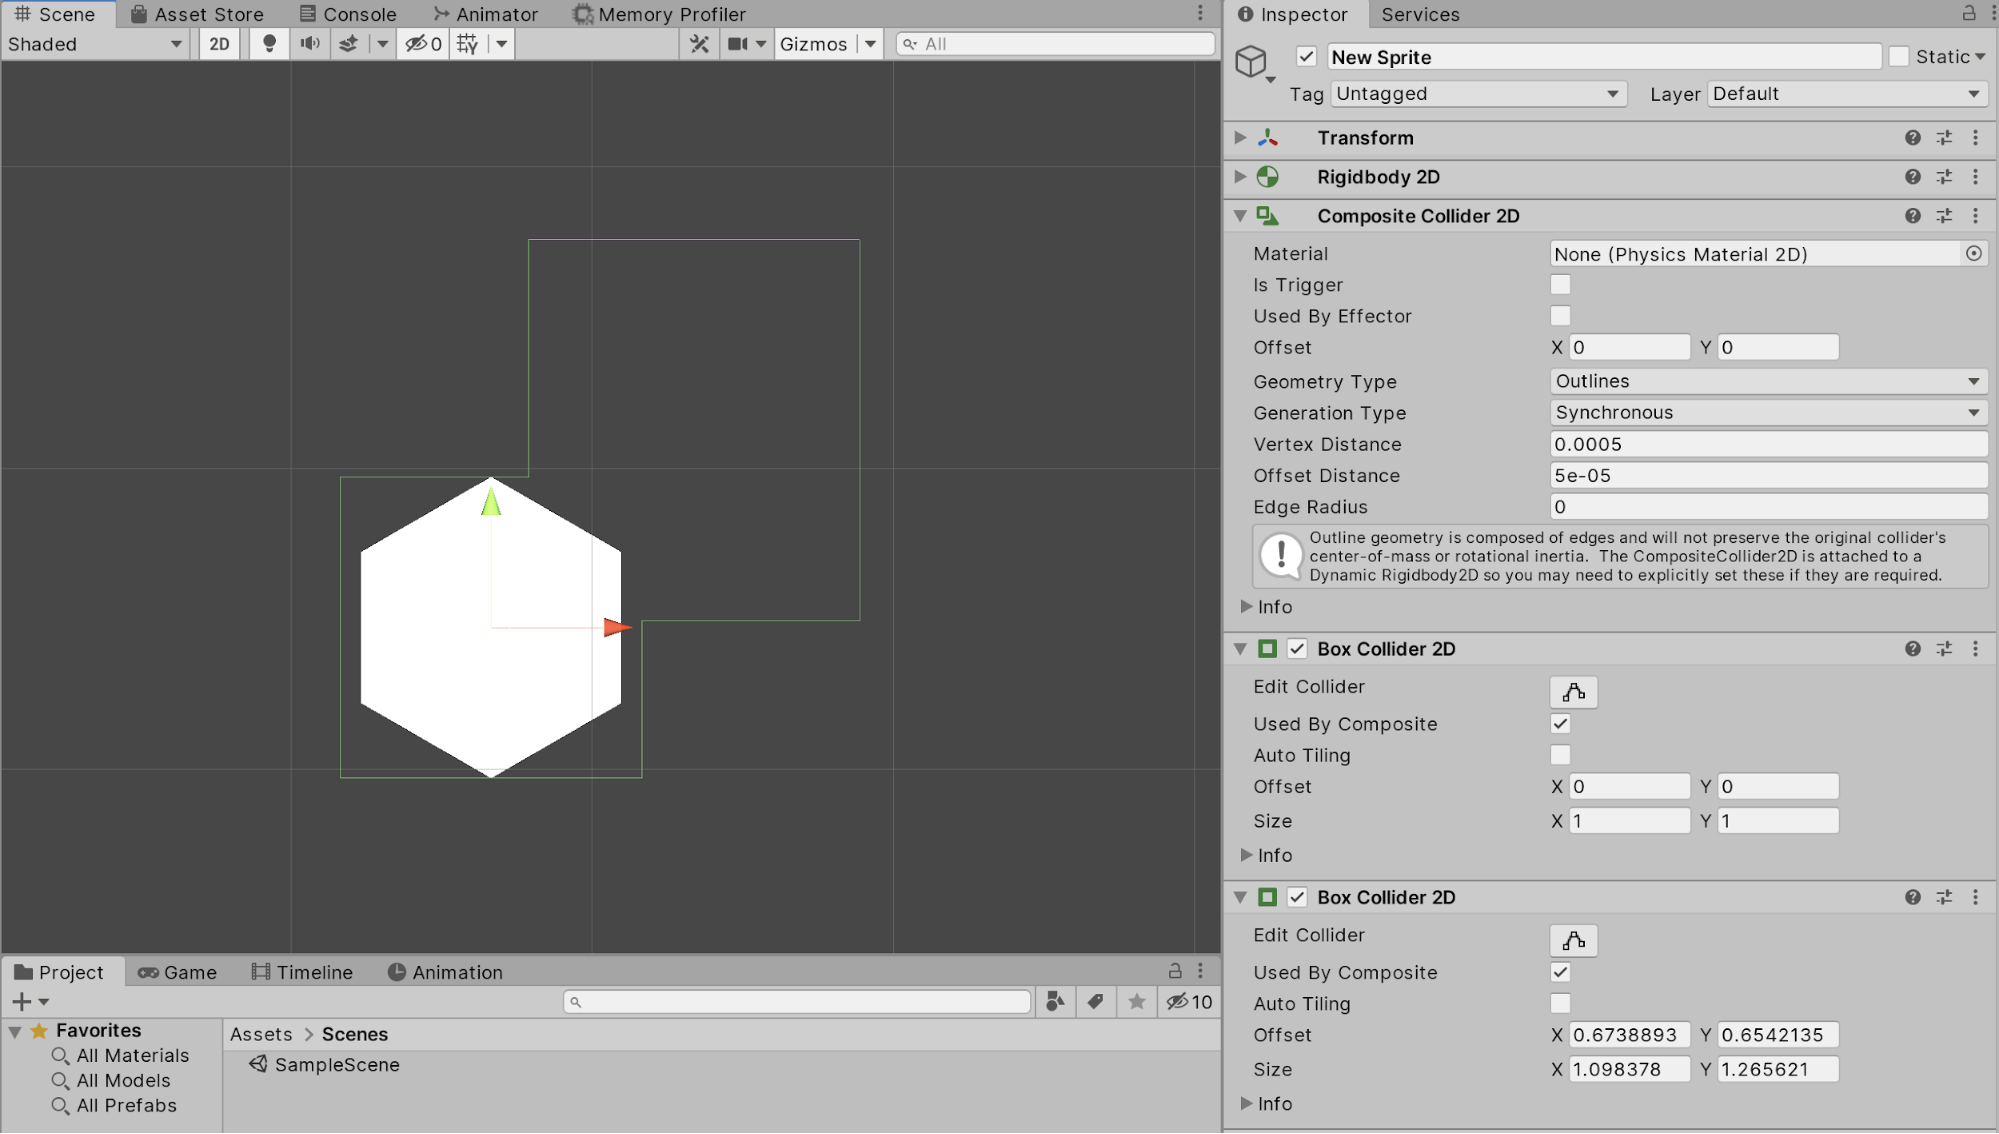Toggle scene lighting lightbulb icon
Screen dimensions: 1999x1134
[x=268, y=44]
